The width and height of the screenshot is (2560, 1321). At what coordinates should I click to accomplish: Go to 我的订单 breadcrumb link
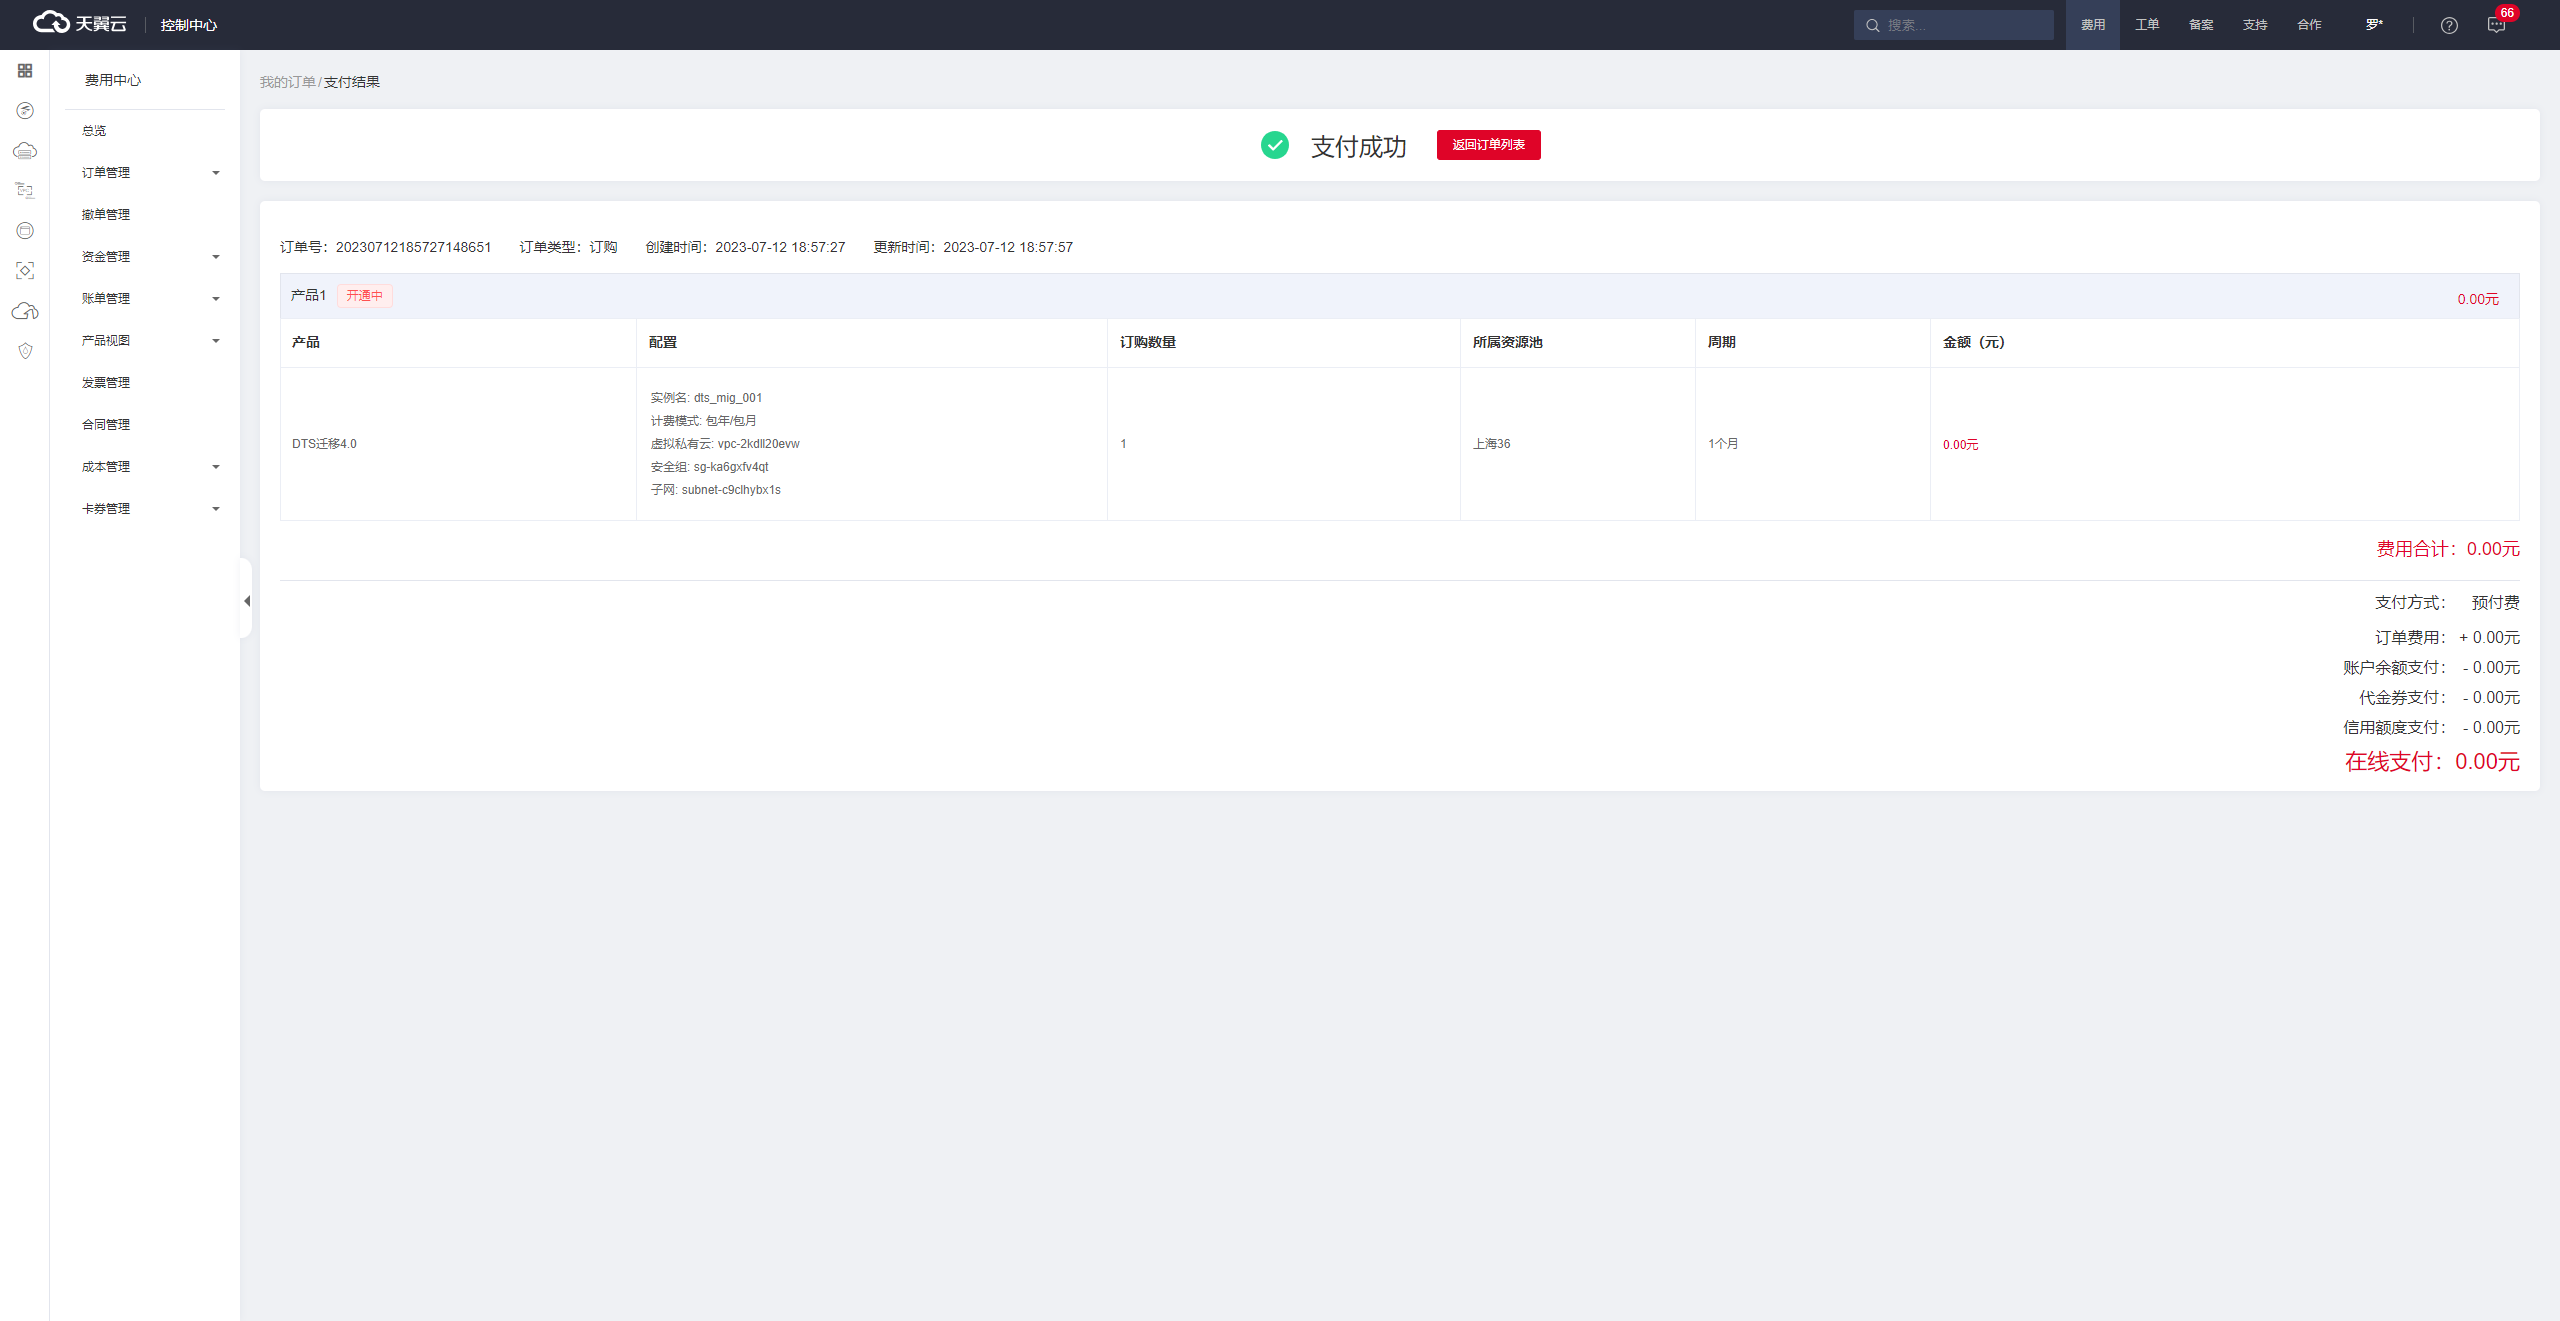pos(287,82)
